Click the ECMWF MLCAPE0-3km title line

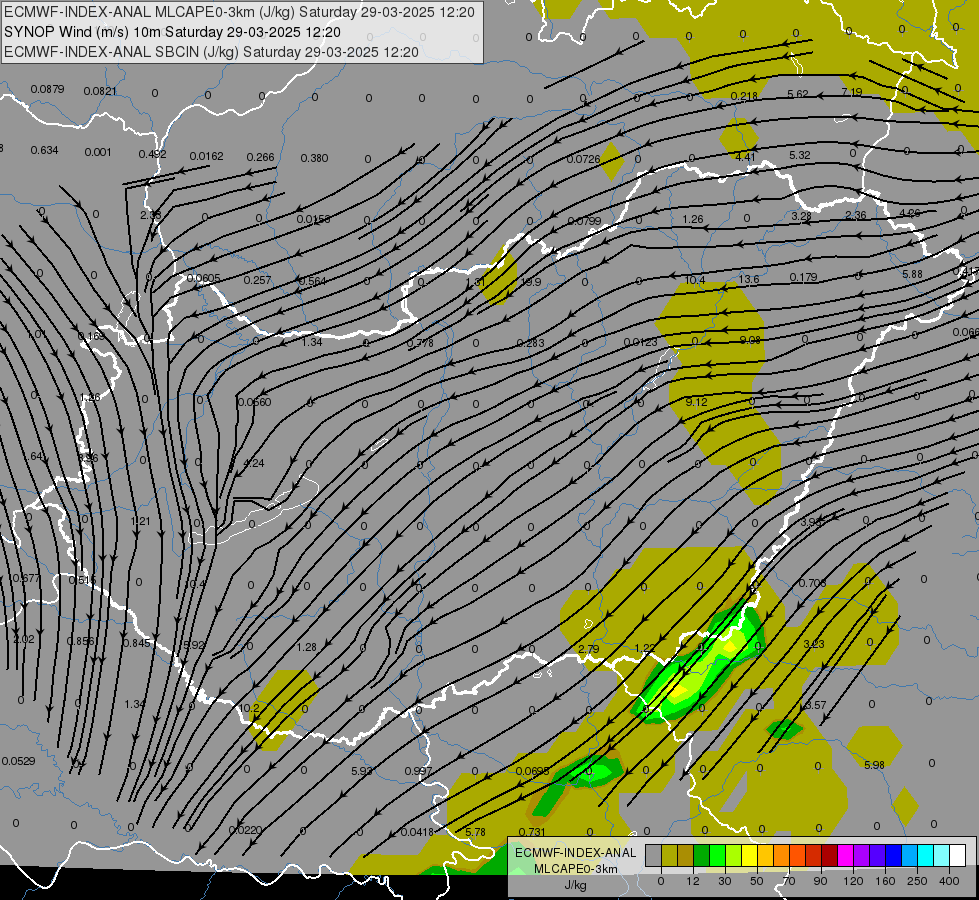[240, 12]
